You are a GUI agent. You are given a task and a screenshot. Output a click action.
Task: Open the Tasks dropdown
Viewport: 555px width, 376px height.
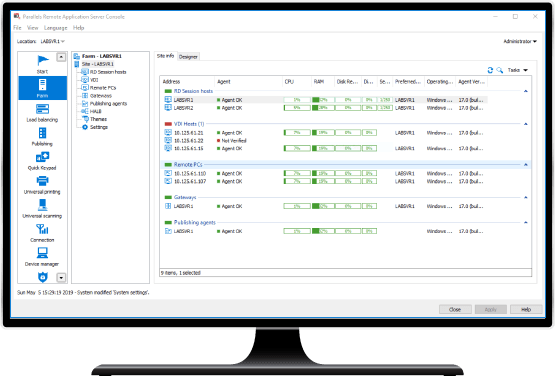pos(517,70)
